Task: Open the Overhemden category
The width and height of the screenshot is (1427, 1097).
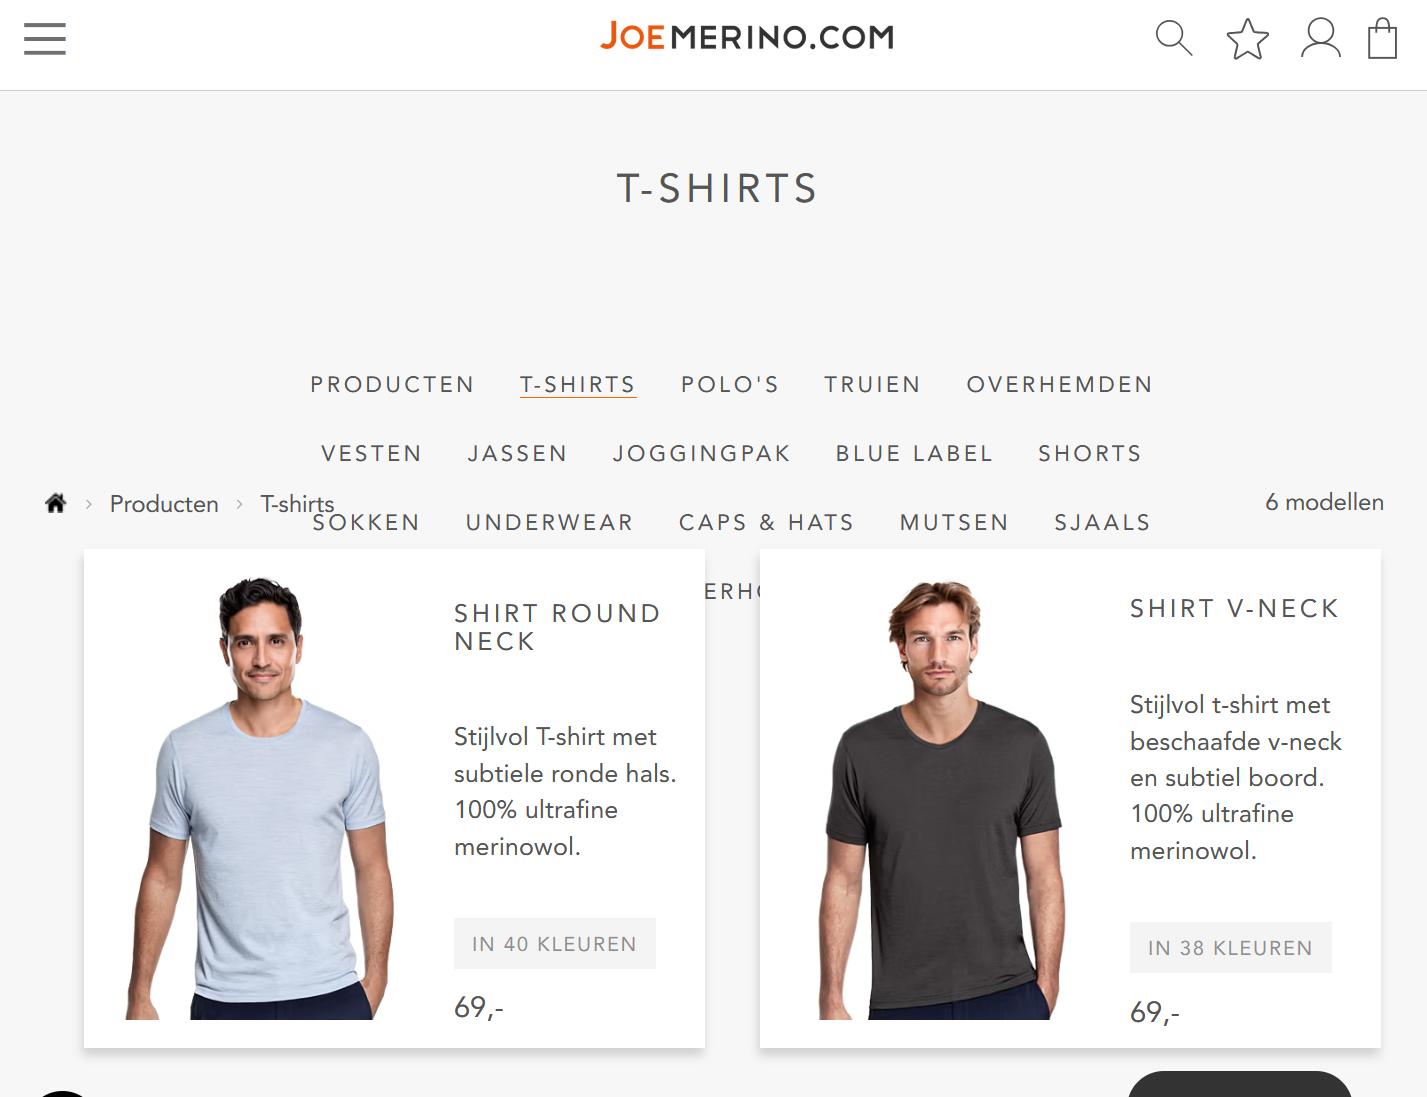Action: point(1060,385)
